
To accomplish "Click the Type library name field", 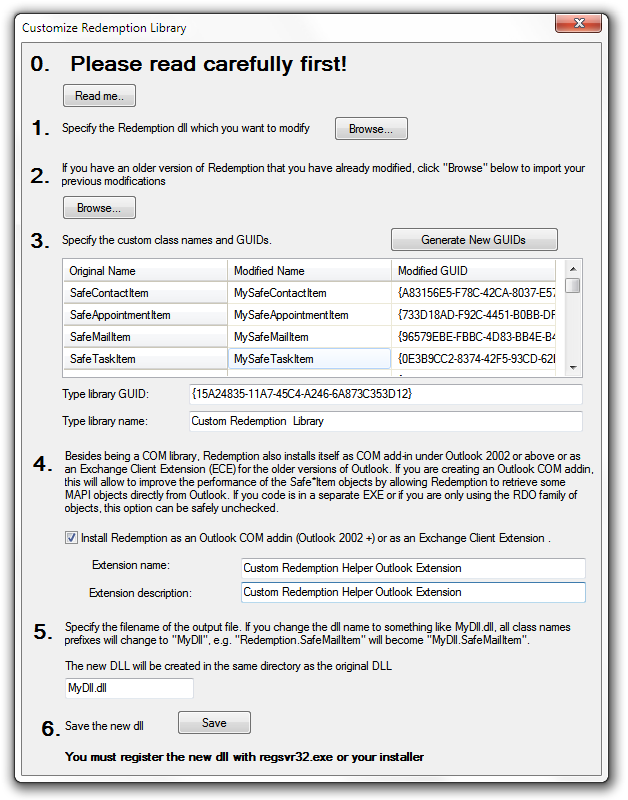I will coord(385,421).
